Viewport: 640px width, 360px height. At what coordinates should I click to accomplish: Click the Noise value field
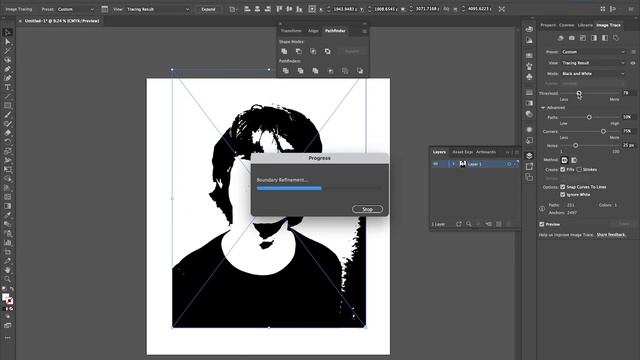pyautogui.click(x=629, y=145)
